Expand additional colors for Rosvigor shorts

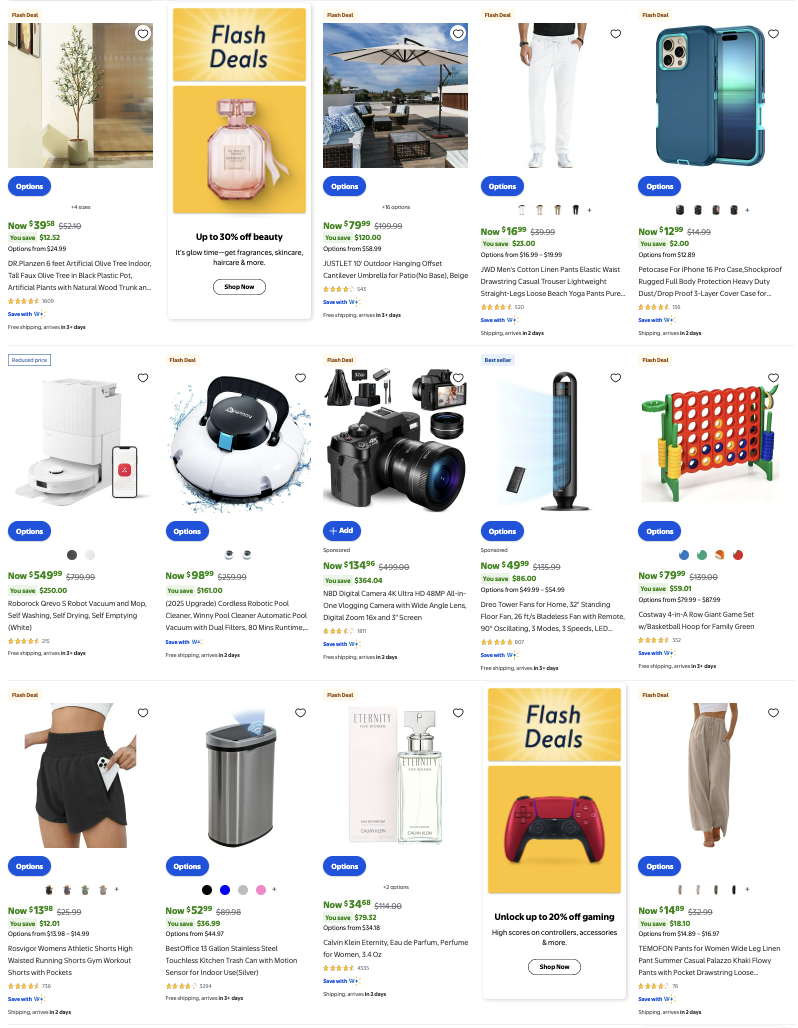point(117,890)
